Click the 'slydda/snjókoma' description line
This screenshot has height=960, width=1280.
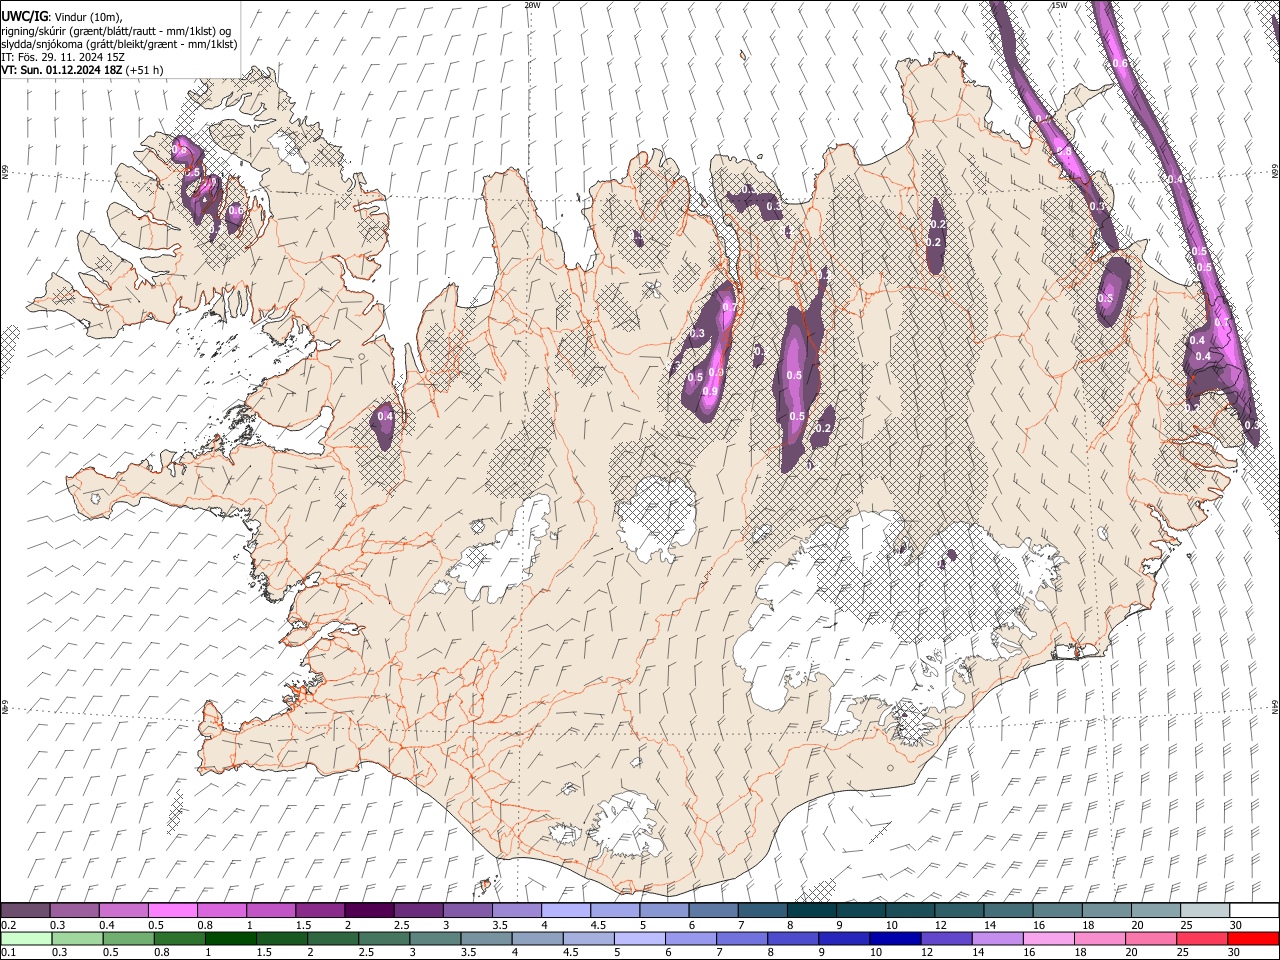tap(119, 44)
